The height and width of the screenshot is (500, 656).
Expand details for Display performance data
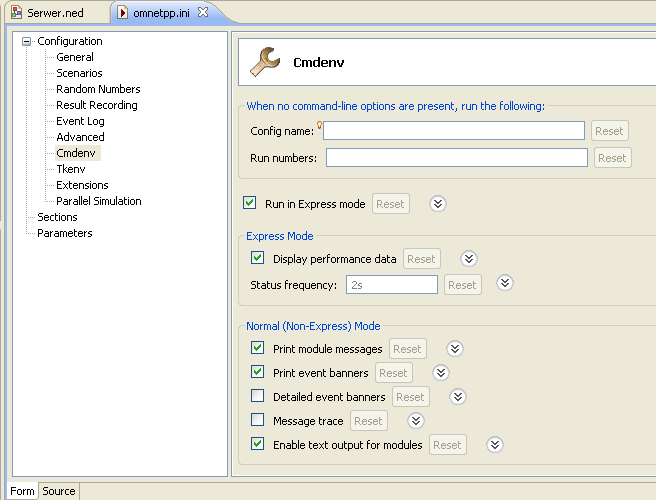click(x=469, y=259)
